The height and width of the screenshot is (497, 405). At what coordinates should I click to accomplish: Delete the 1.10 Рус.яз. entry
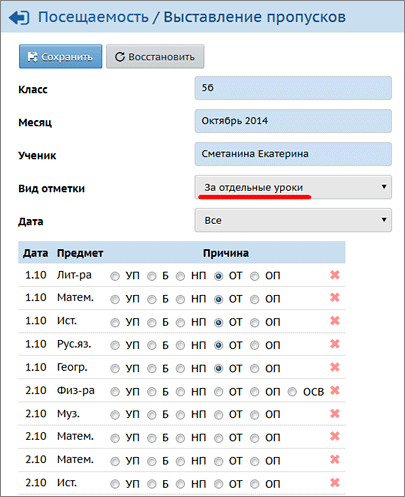click(334, 344)
